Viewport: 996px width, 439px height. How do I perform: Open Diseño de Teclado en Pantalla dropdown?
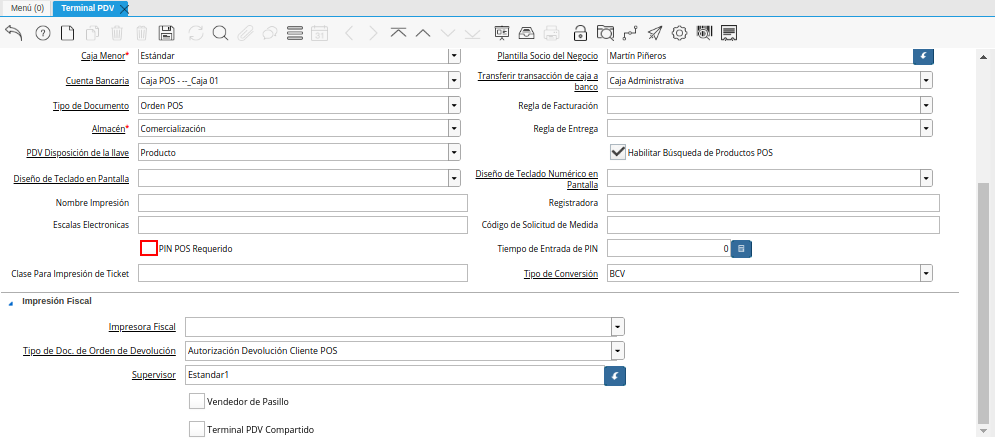point(454,179)
